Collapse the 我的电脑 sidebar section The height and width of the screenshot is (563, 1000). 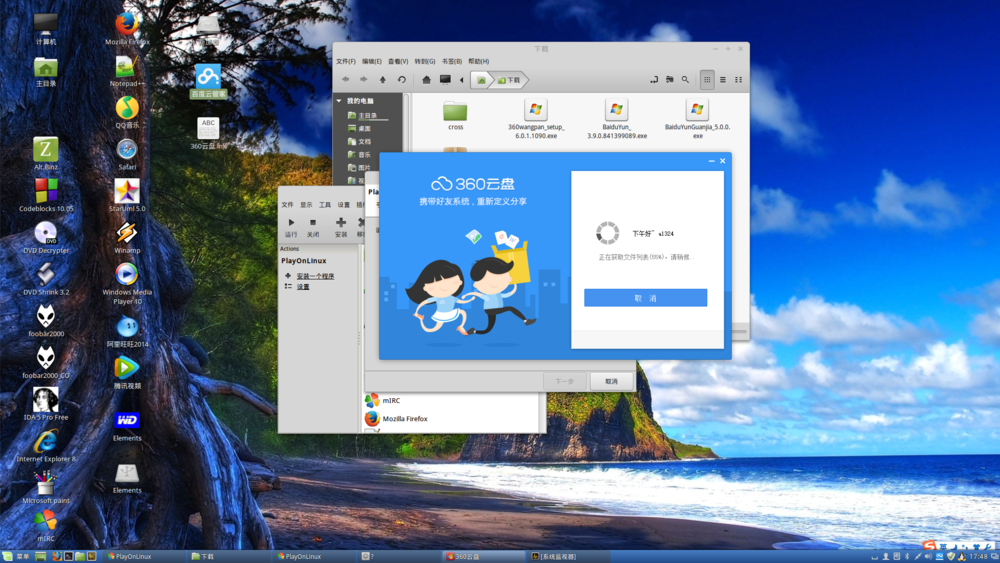tap(339, 101)
